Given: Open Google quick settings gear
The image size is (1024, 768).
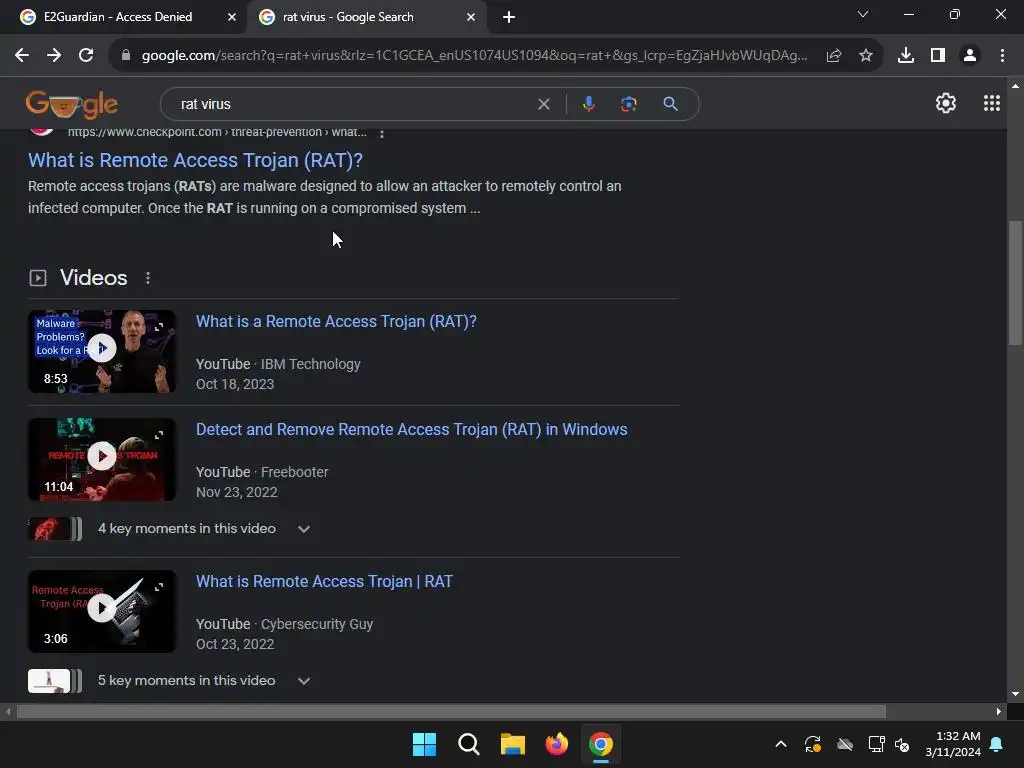Looking at the screenshot, I should 946,103.
